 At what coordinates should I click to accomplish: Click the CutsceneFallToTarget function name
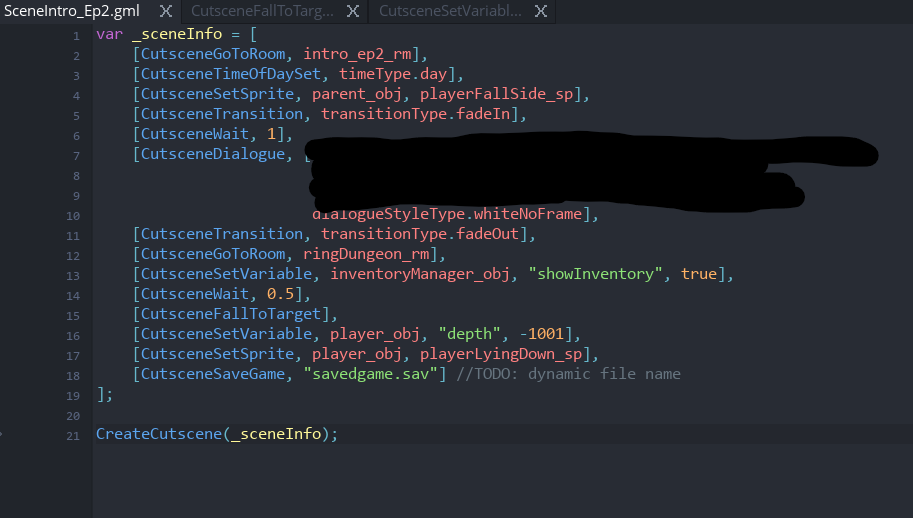point(231,314)
